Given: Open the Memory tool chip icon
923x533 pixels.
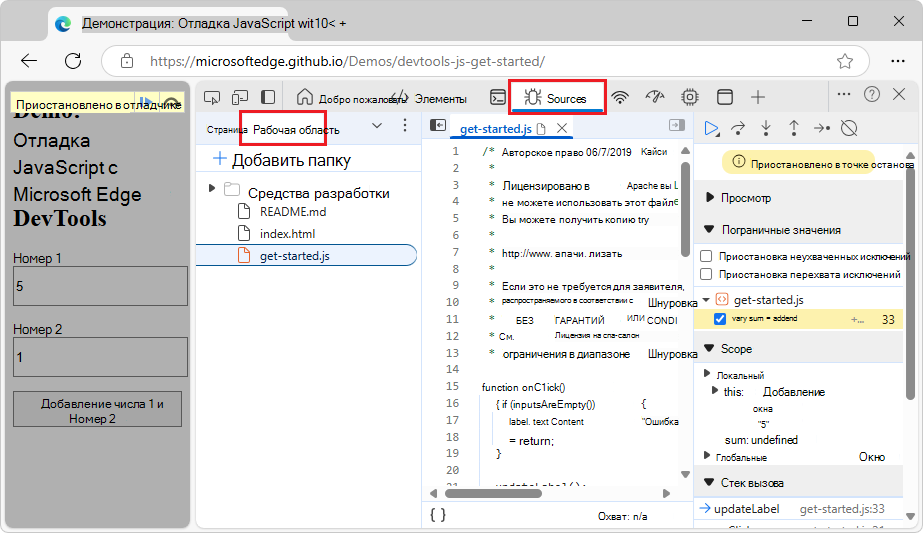Looking at the screenshot, I should click(x=690, y=97).
